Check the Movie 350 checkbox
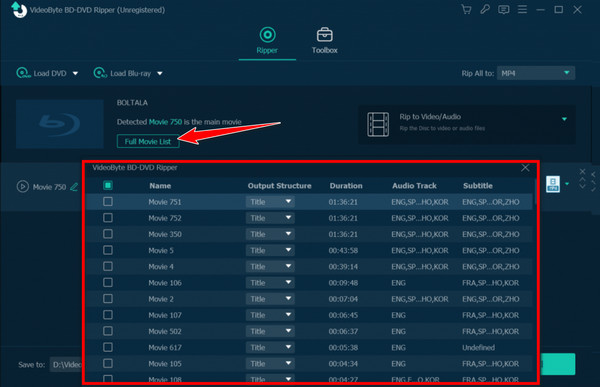The height and width of the screenshot is (387, 600). coord(108,234)
